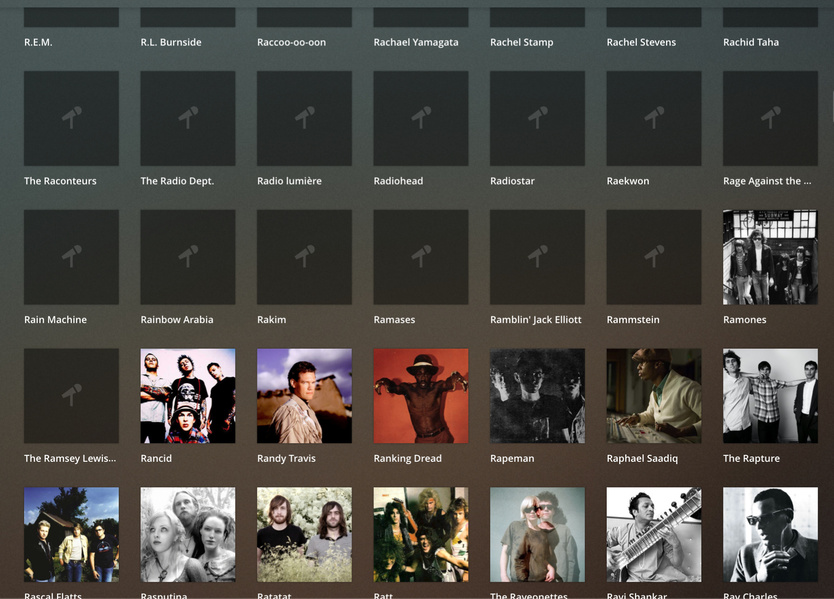Select the Raphael Saadiq name label
The width and height of the screenshot is (834, 599).
click(x=642, y=459)
